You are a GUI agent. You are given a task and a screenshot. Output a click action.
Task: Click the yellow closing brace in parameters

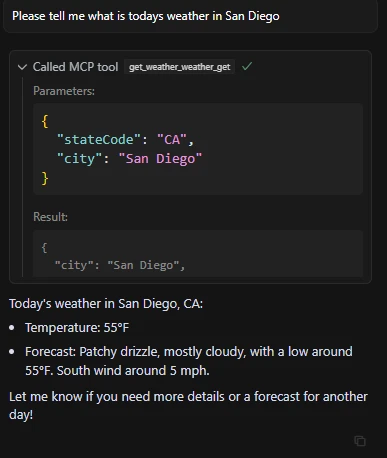pyautogui.click(x=45, y=178)
